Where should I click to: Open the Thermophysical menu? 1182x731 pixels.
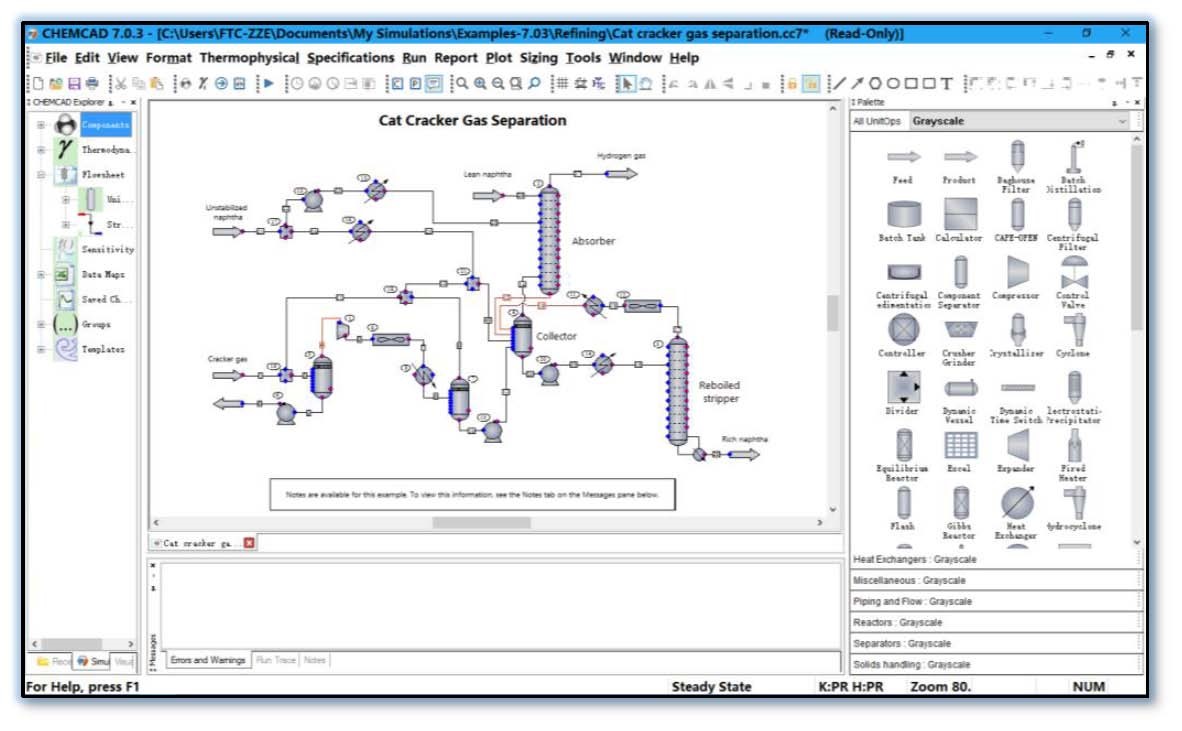tap(250, 58)
